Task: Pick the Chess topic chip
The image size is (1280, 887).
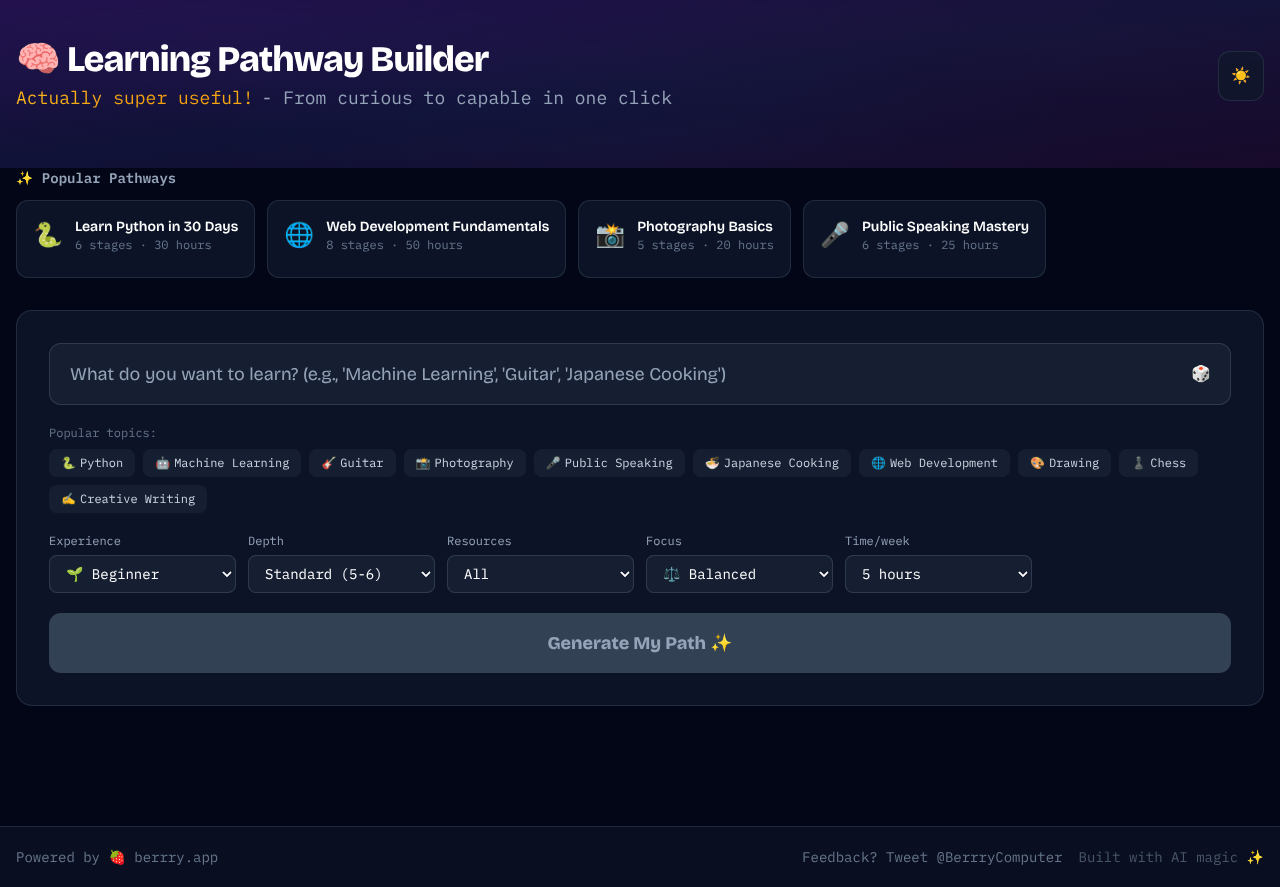Action: click(1158, 463)
